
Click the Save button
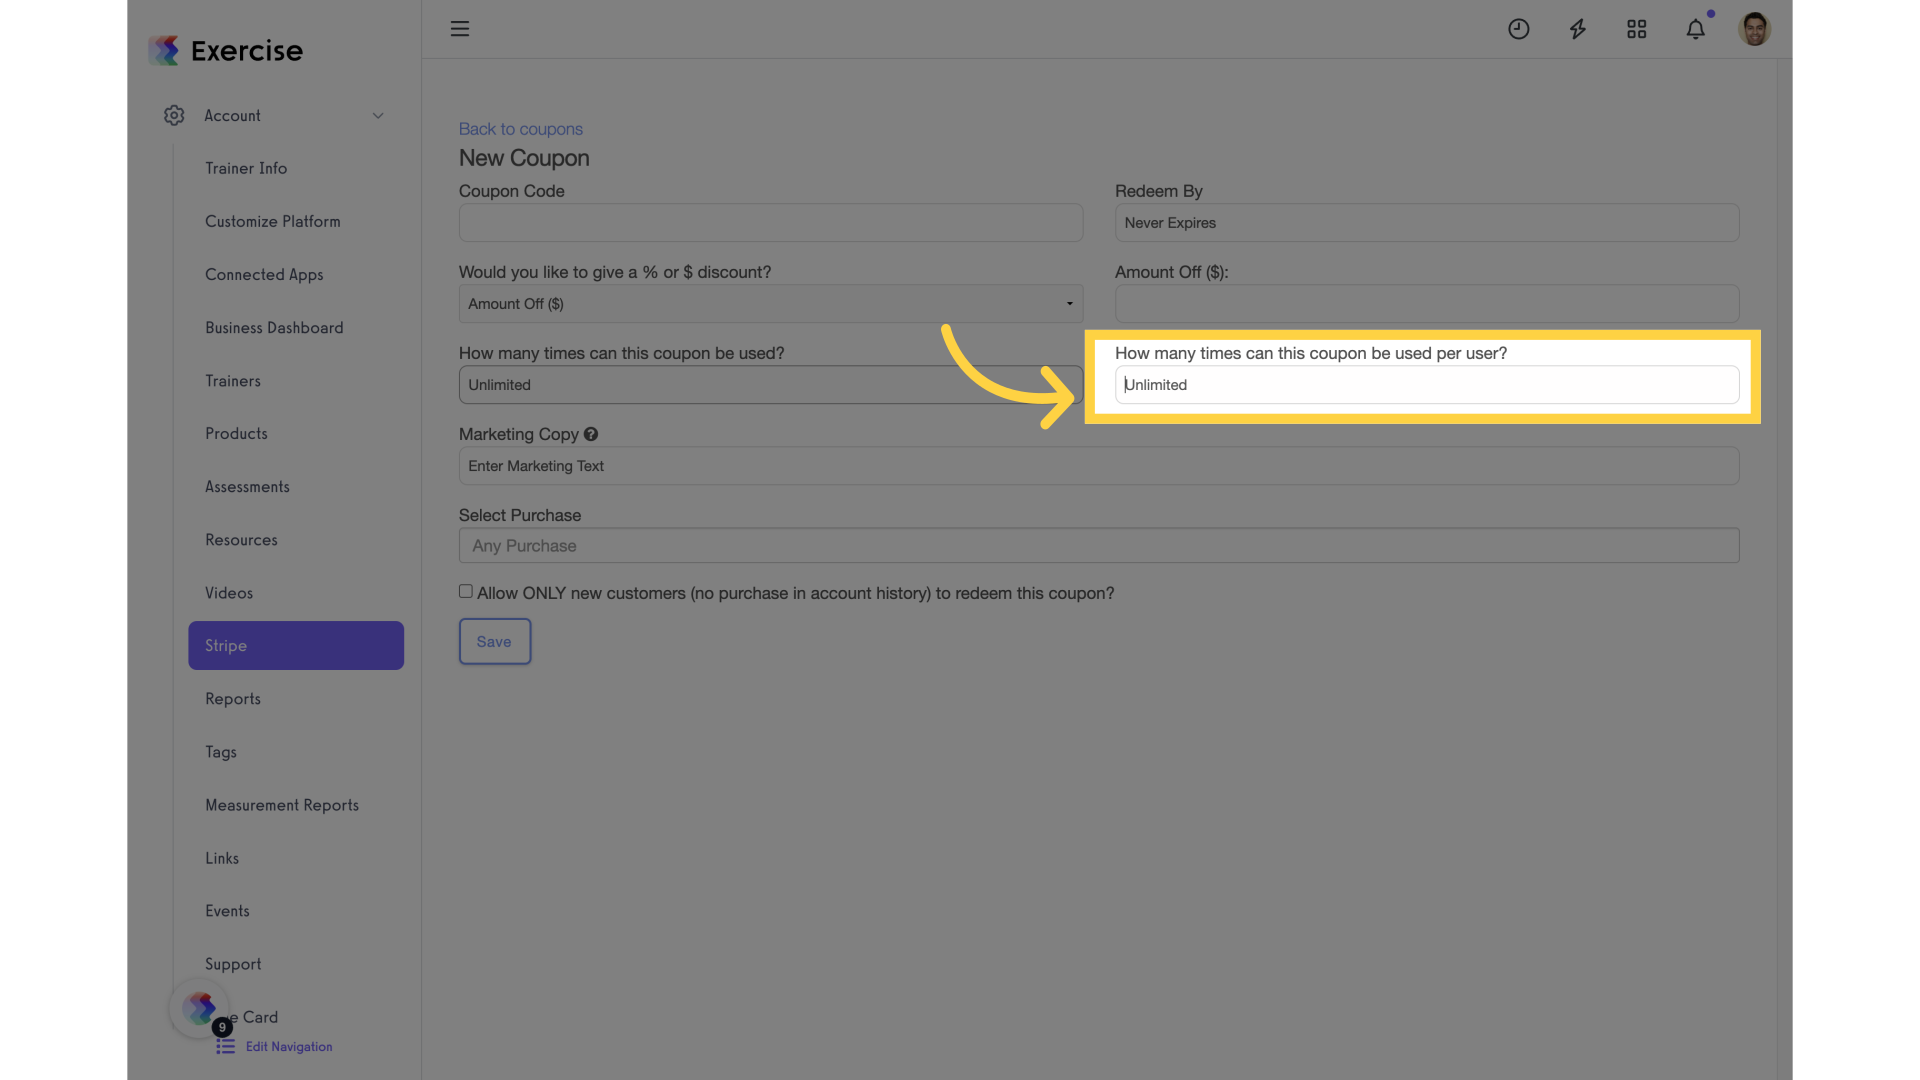point(495,641)
